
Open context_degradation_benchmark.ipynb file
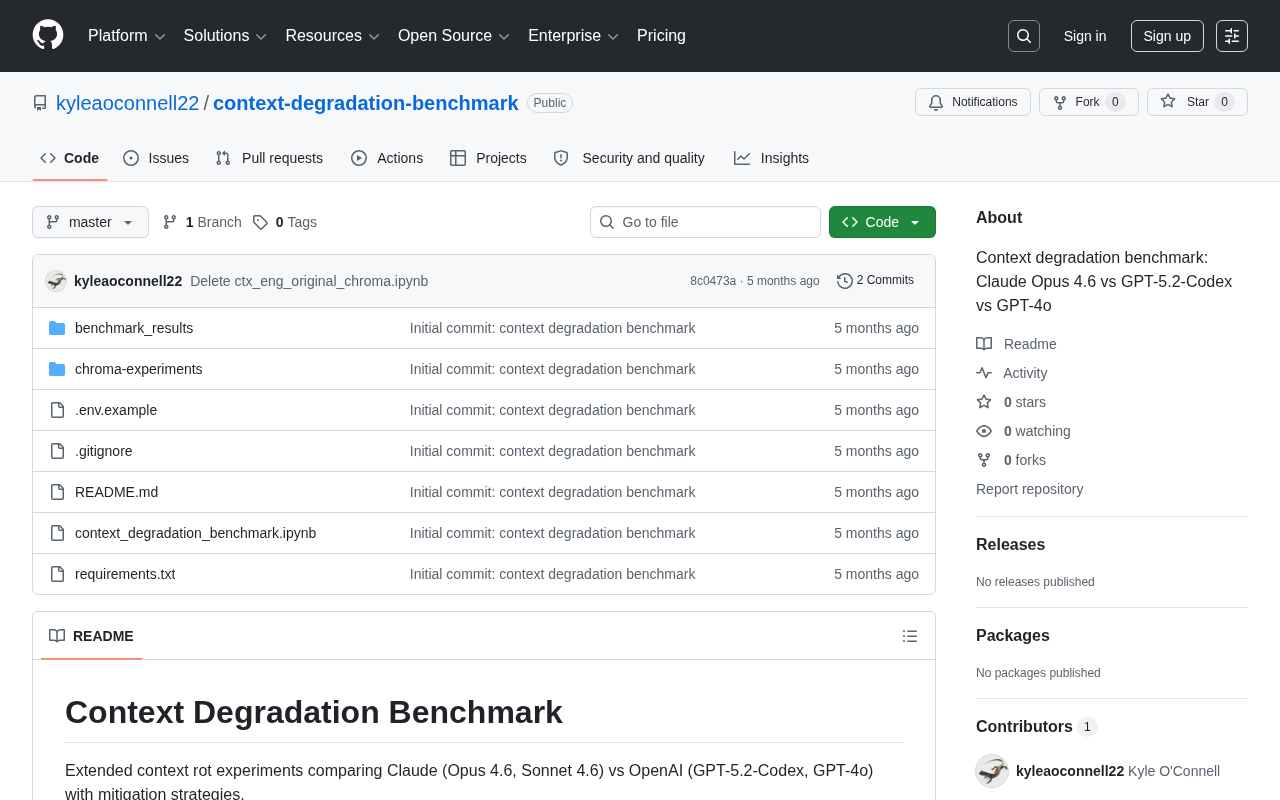click(195, 533)
